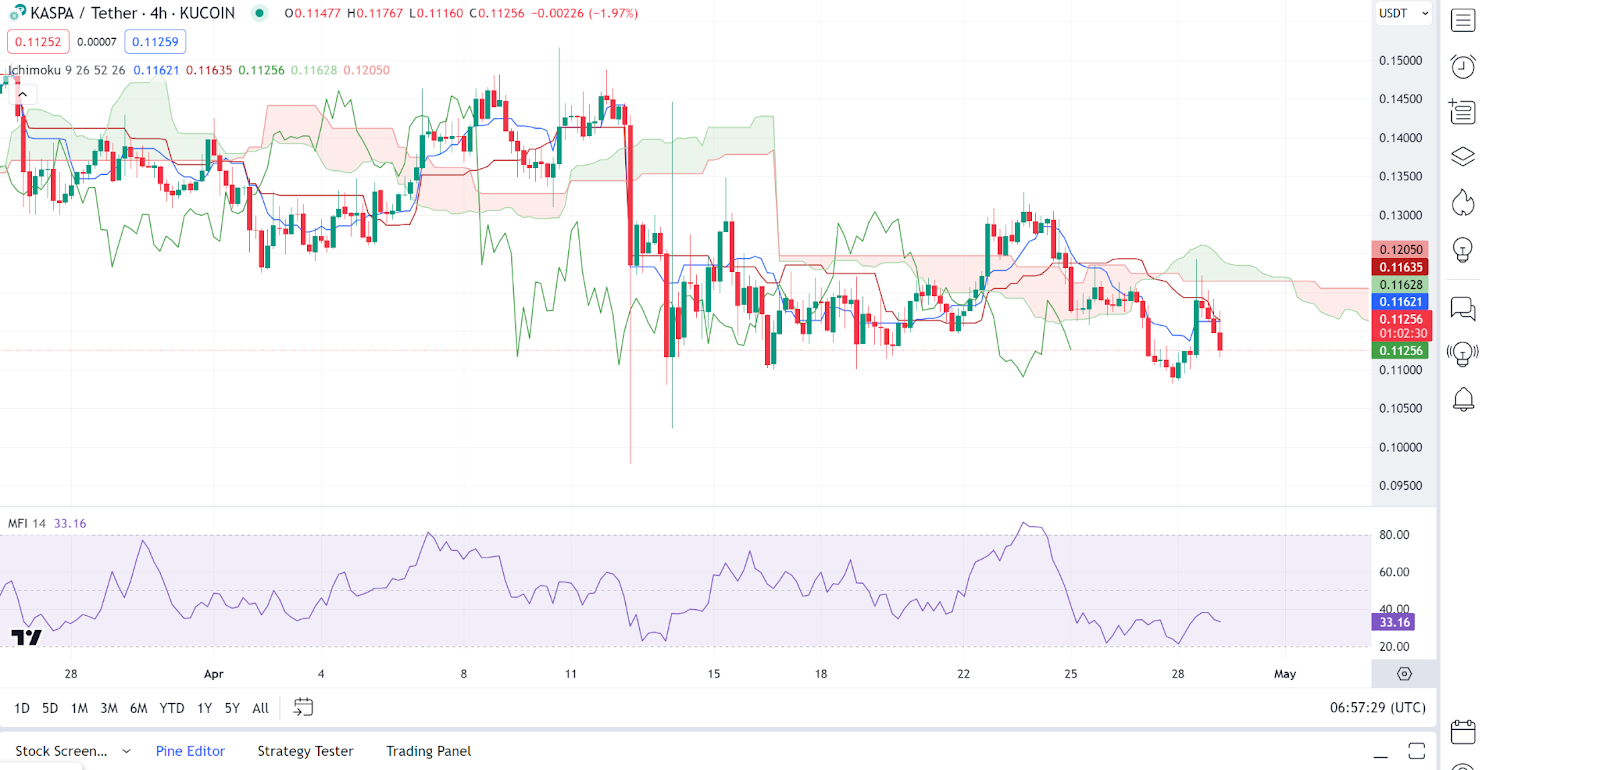Click the blue buy price 0.11259 button

point(155,42)
